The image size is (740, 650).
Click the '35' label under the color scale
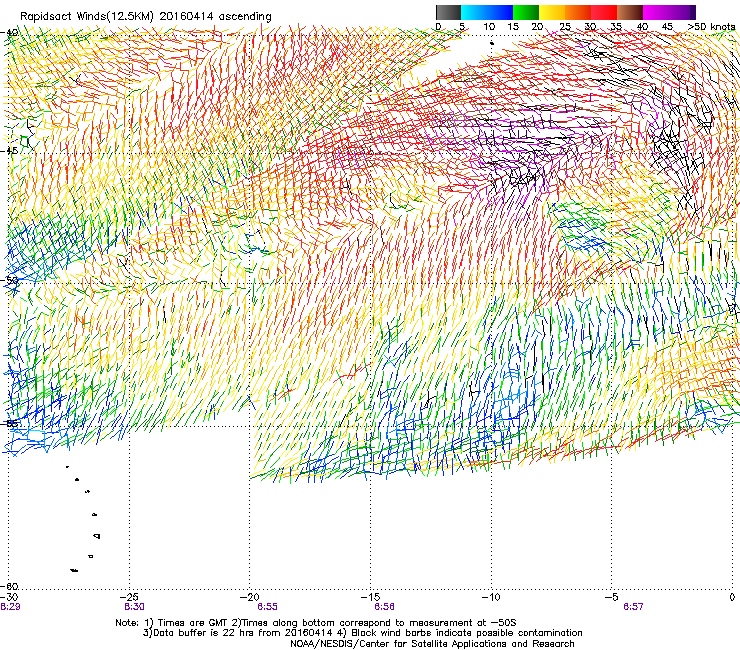pos(616,27)
